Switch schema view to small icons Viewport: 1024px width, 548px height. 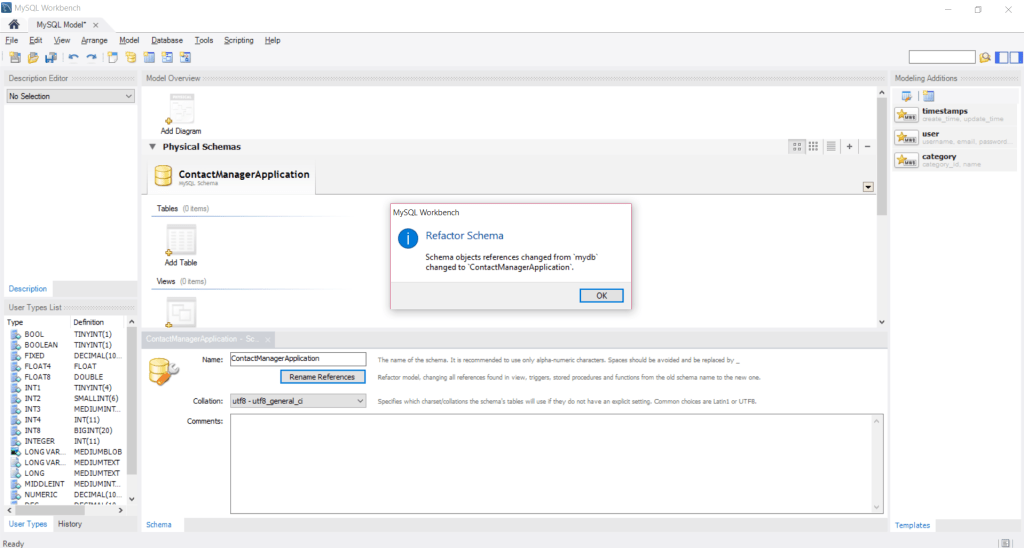point(813,146)
